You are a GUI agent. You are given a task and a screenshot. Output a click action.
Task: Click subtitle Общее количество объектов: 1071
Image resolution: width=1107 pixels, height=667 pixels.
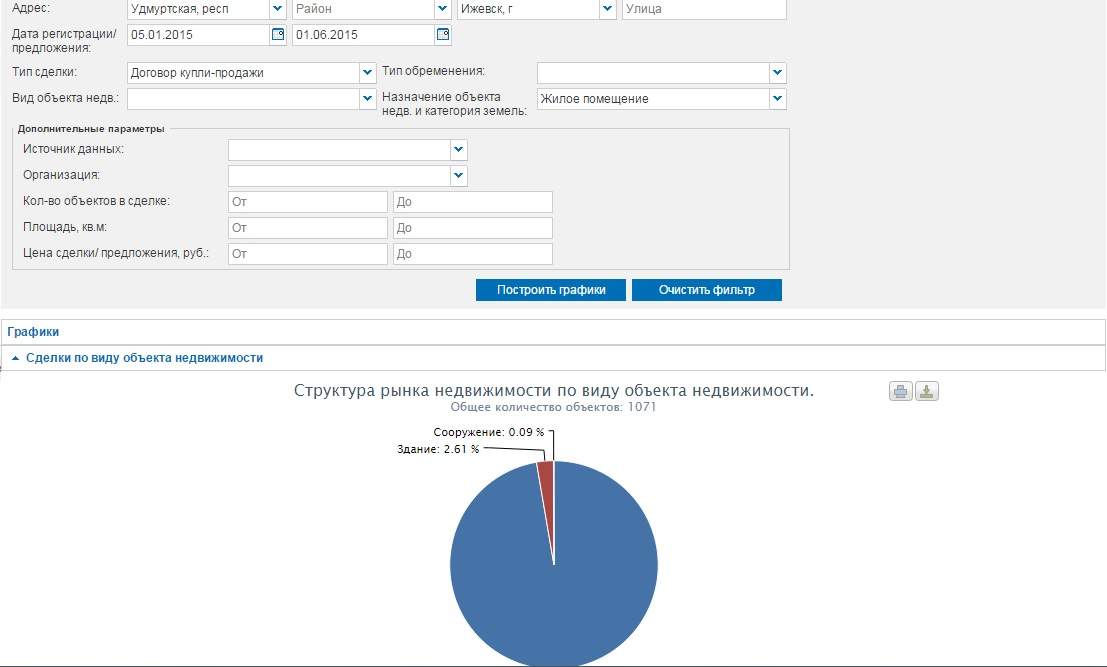(x=554, y=407)
